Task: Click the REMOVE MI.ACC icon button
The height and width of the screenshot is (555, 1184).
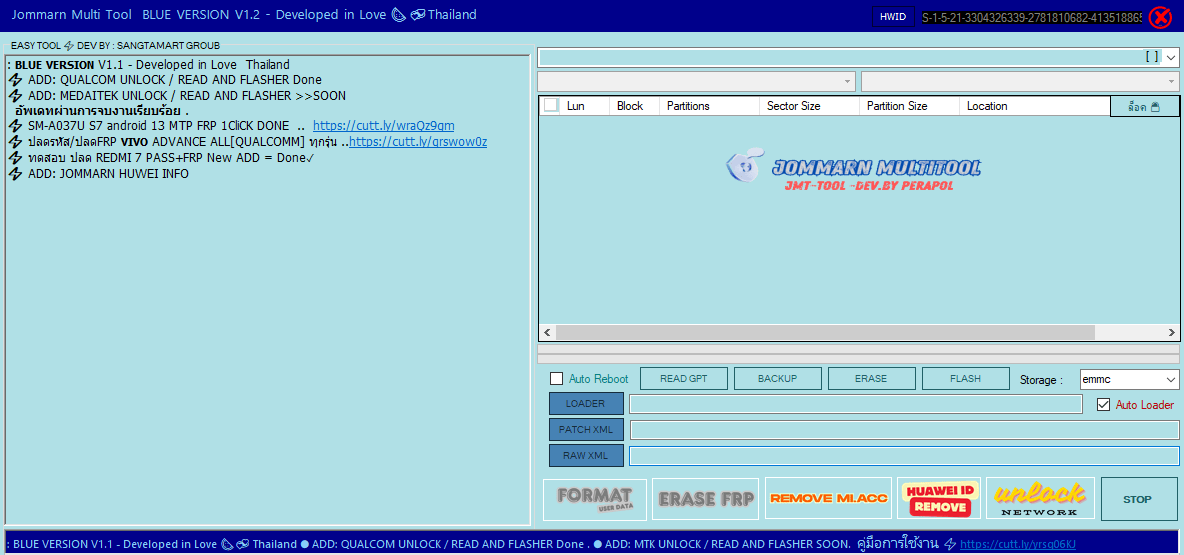Action: pos(828,498)
